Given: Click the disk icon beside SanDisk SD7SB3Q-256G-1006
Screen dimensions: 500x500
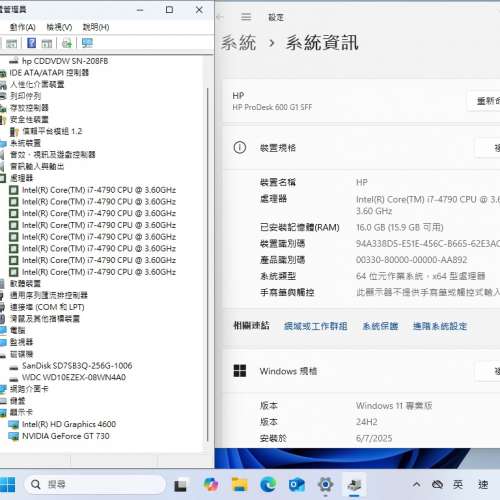Looking at the screenshot, I should tap(14, 367).
